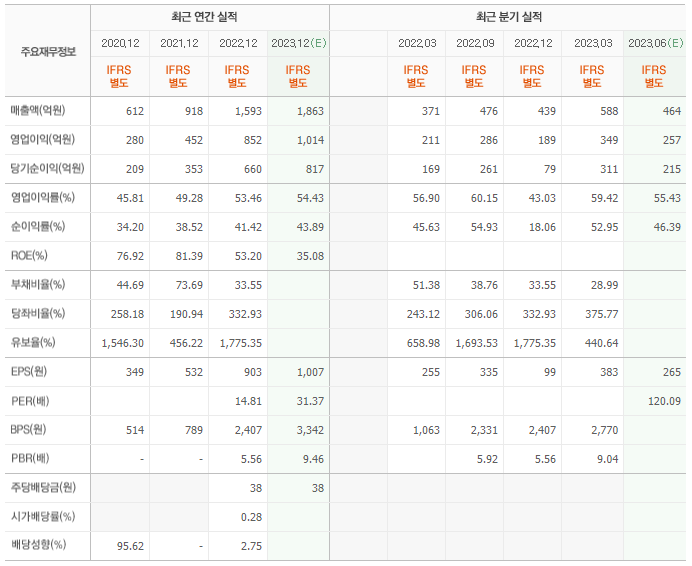Select the 부채비율(%) row label

click(x=38, y=284)
